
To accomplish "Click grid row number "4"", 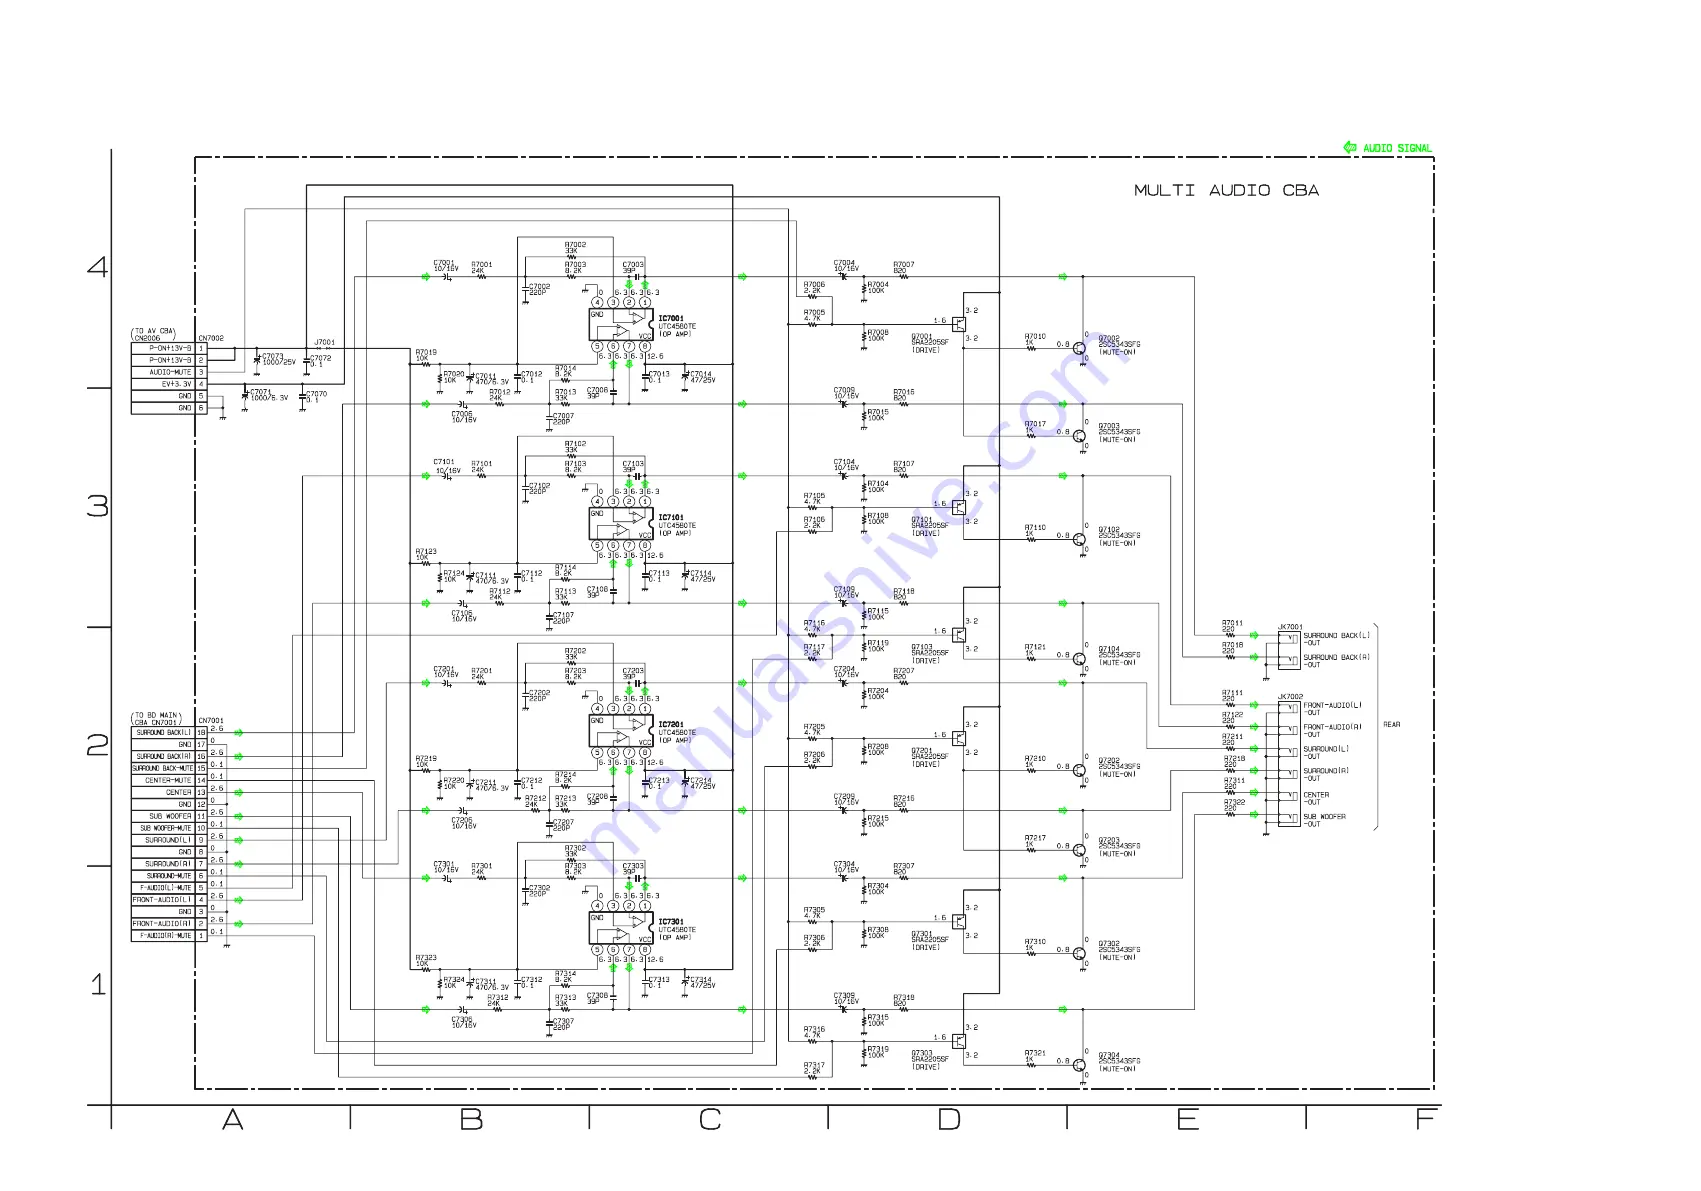I will point(97,267).
